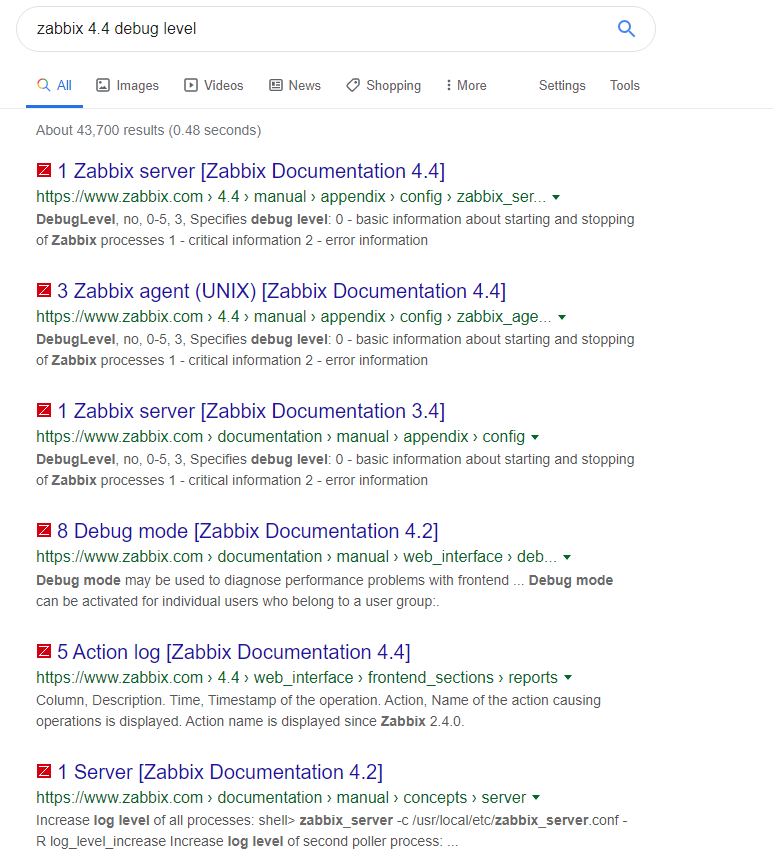Open '1 Server [Zabbix Documentation 4.2]' result
This screenshot has width=773, height=864.
(x=220, y=772)
